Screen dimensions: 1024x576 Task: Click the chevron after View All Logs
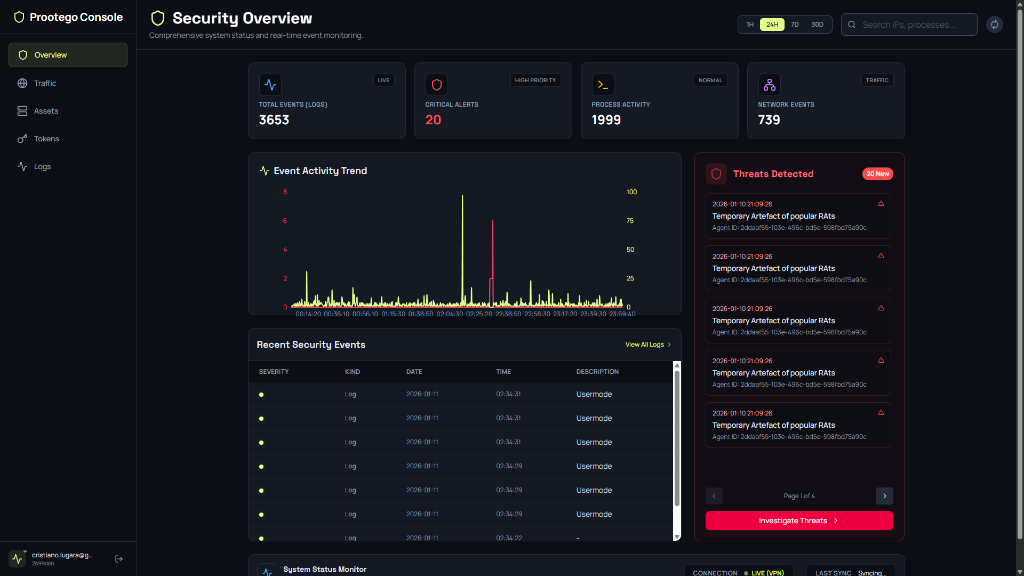[x=667, y=344]
